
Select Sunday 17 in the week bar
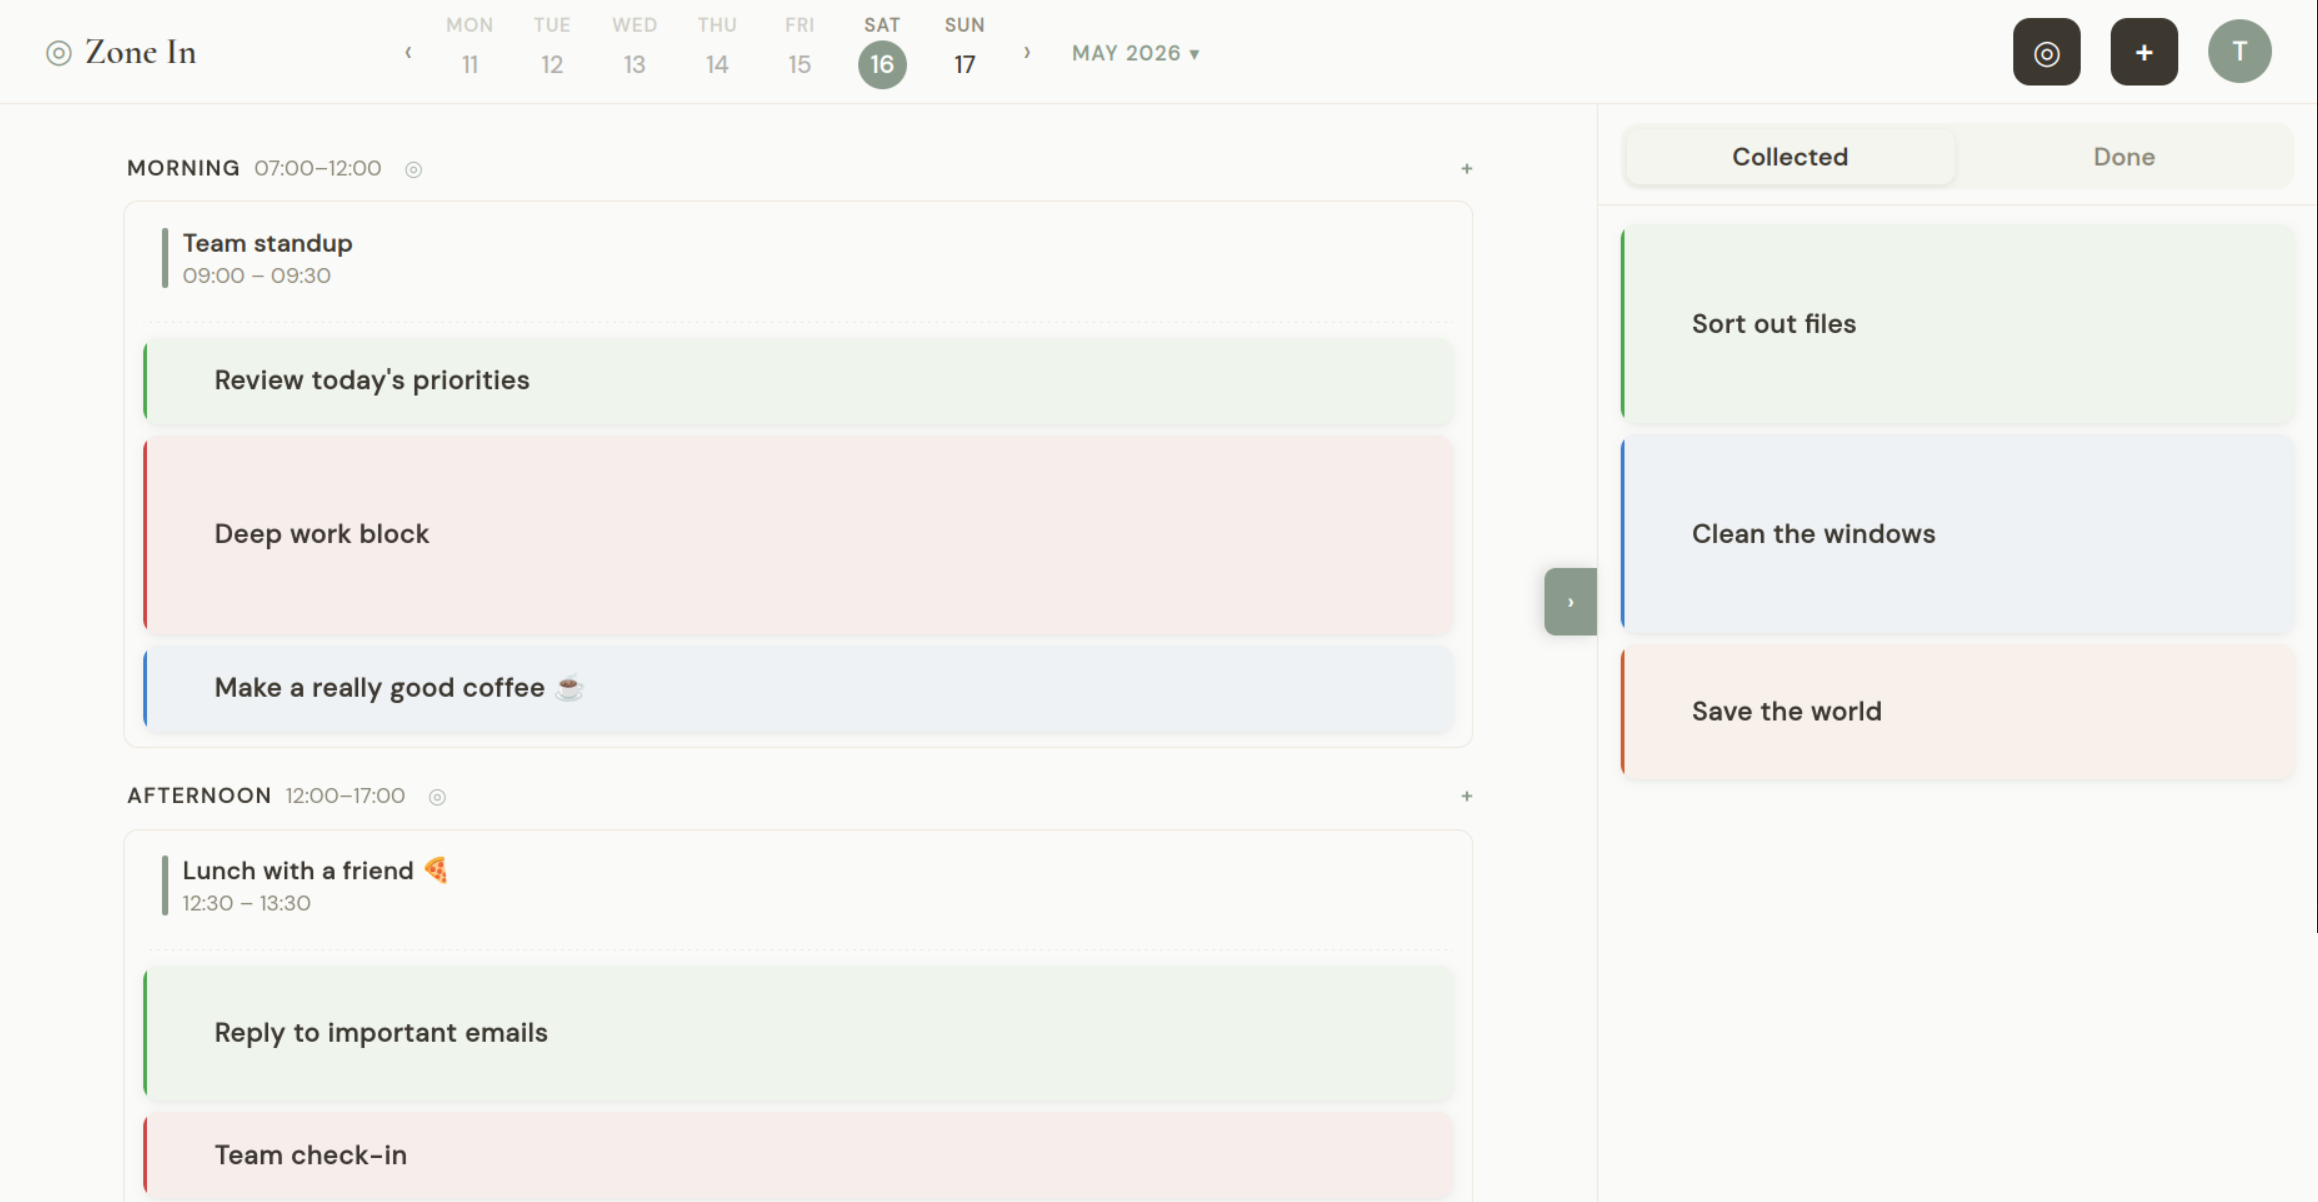[964, 48]
